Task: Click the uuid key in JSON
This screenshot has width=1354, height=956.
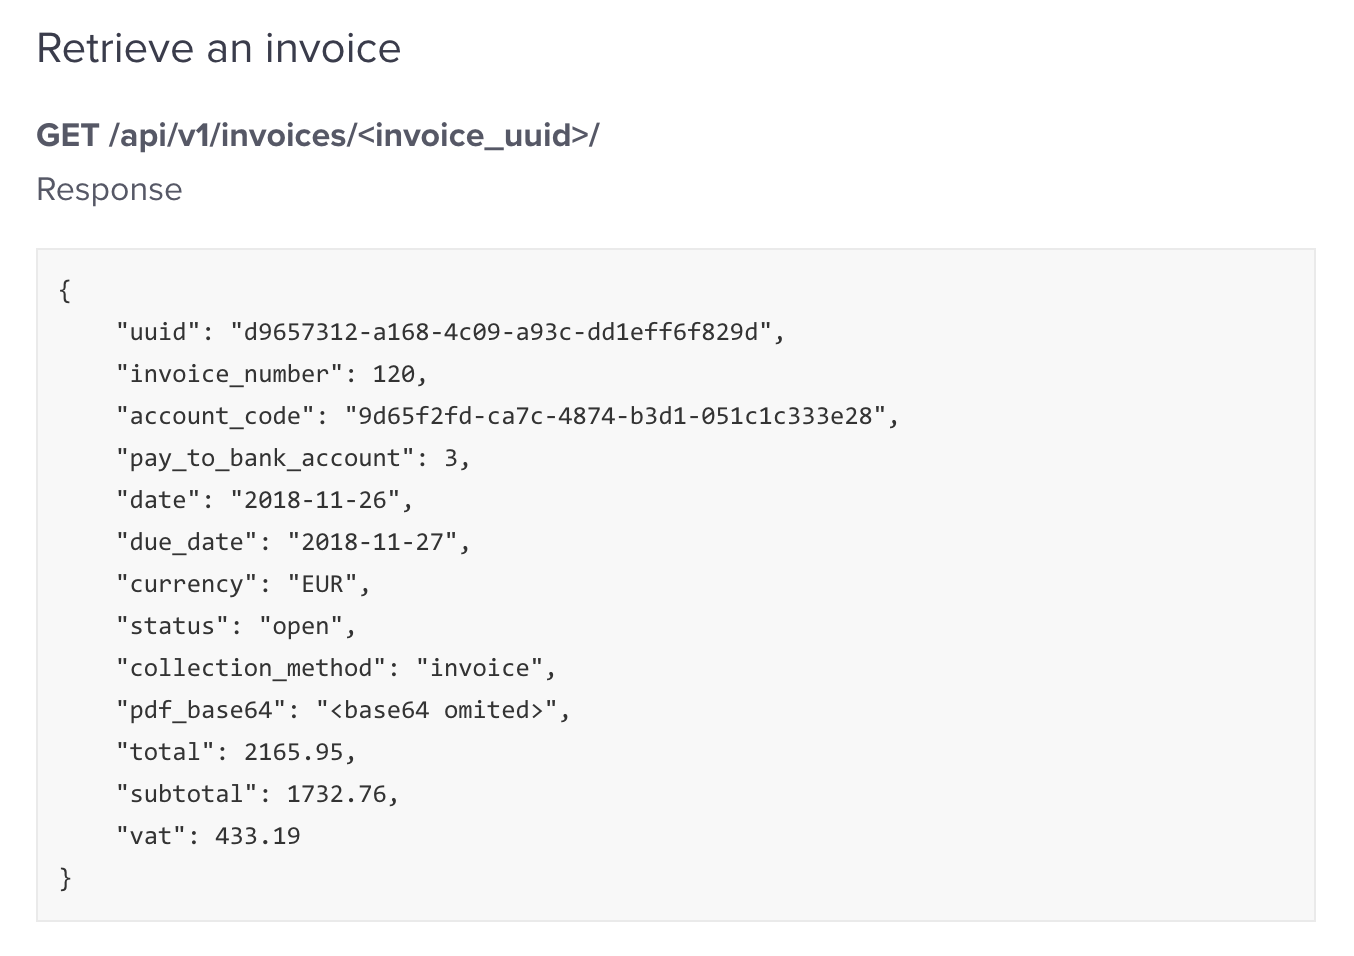Action: pyautogui.click(x=158, y=332)
